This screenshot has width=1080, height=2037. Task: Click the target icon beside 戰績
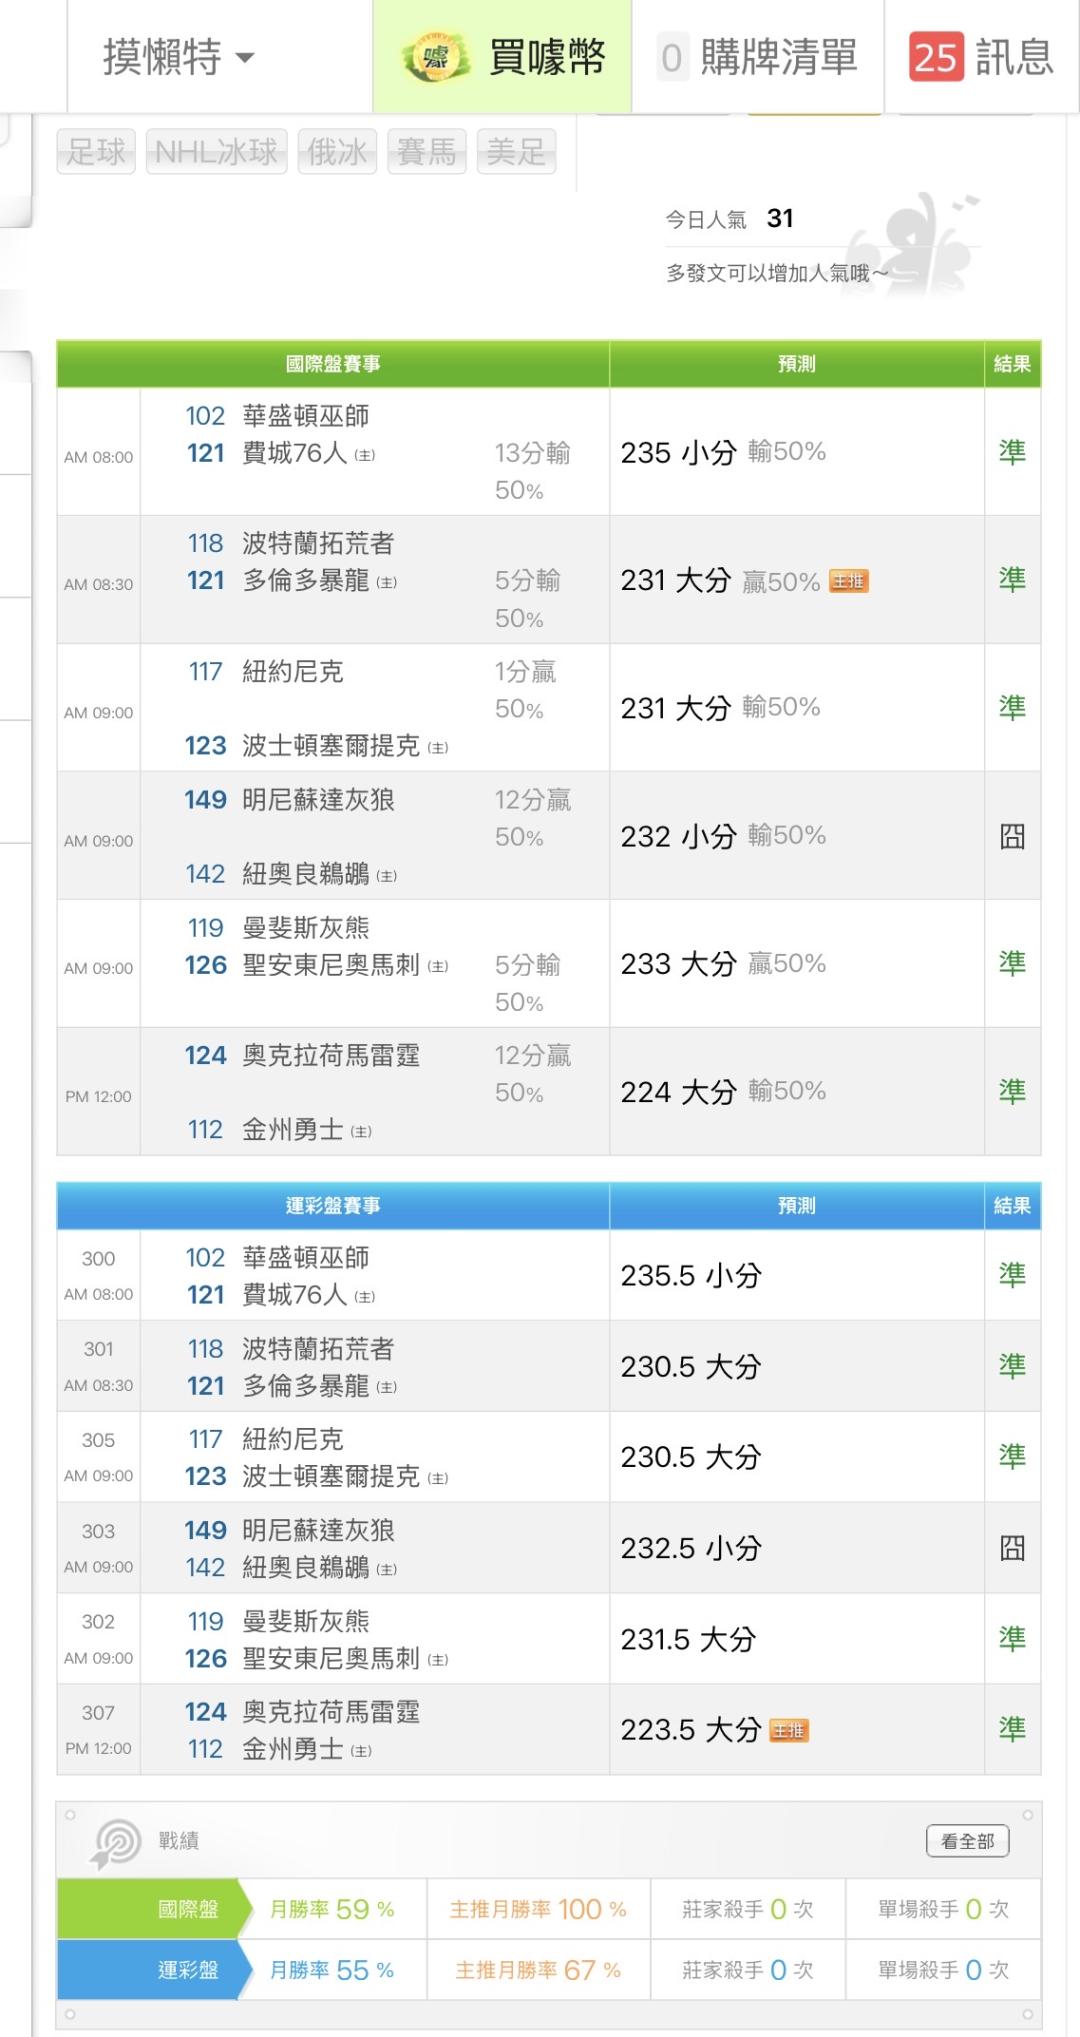click(117, 1843)
